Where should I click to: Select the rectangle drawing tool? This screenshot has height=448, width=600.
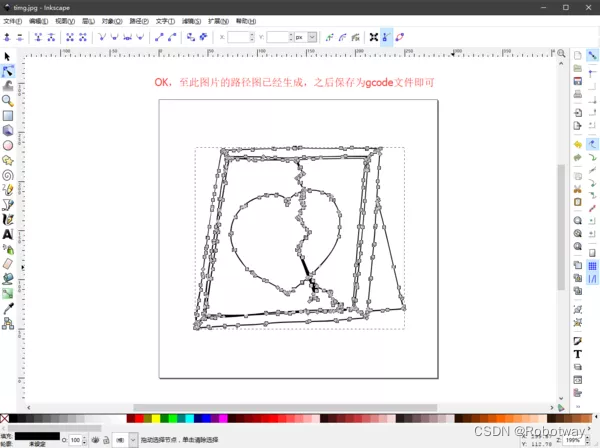point(8,116)
